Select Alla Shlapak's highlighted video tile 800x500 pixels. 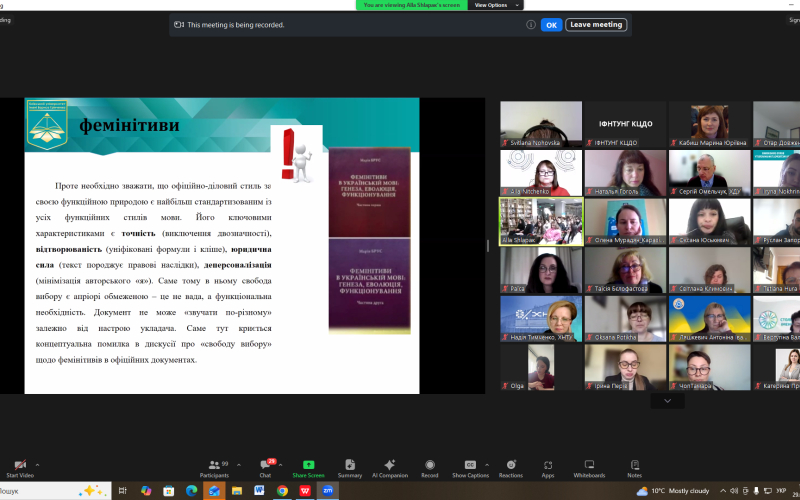pyautogui.click(x=541, y=221)
